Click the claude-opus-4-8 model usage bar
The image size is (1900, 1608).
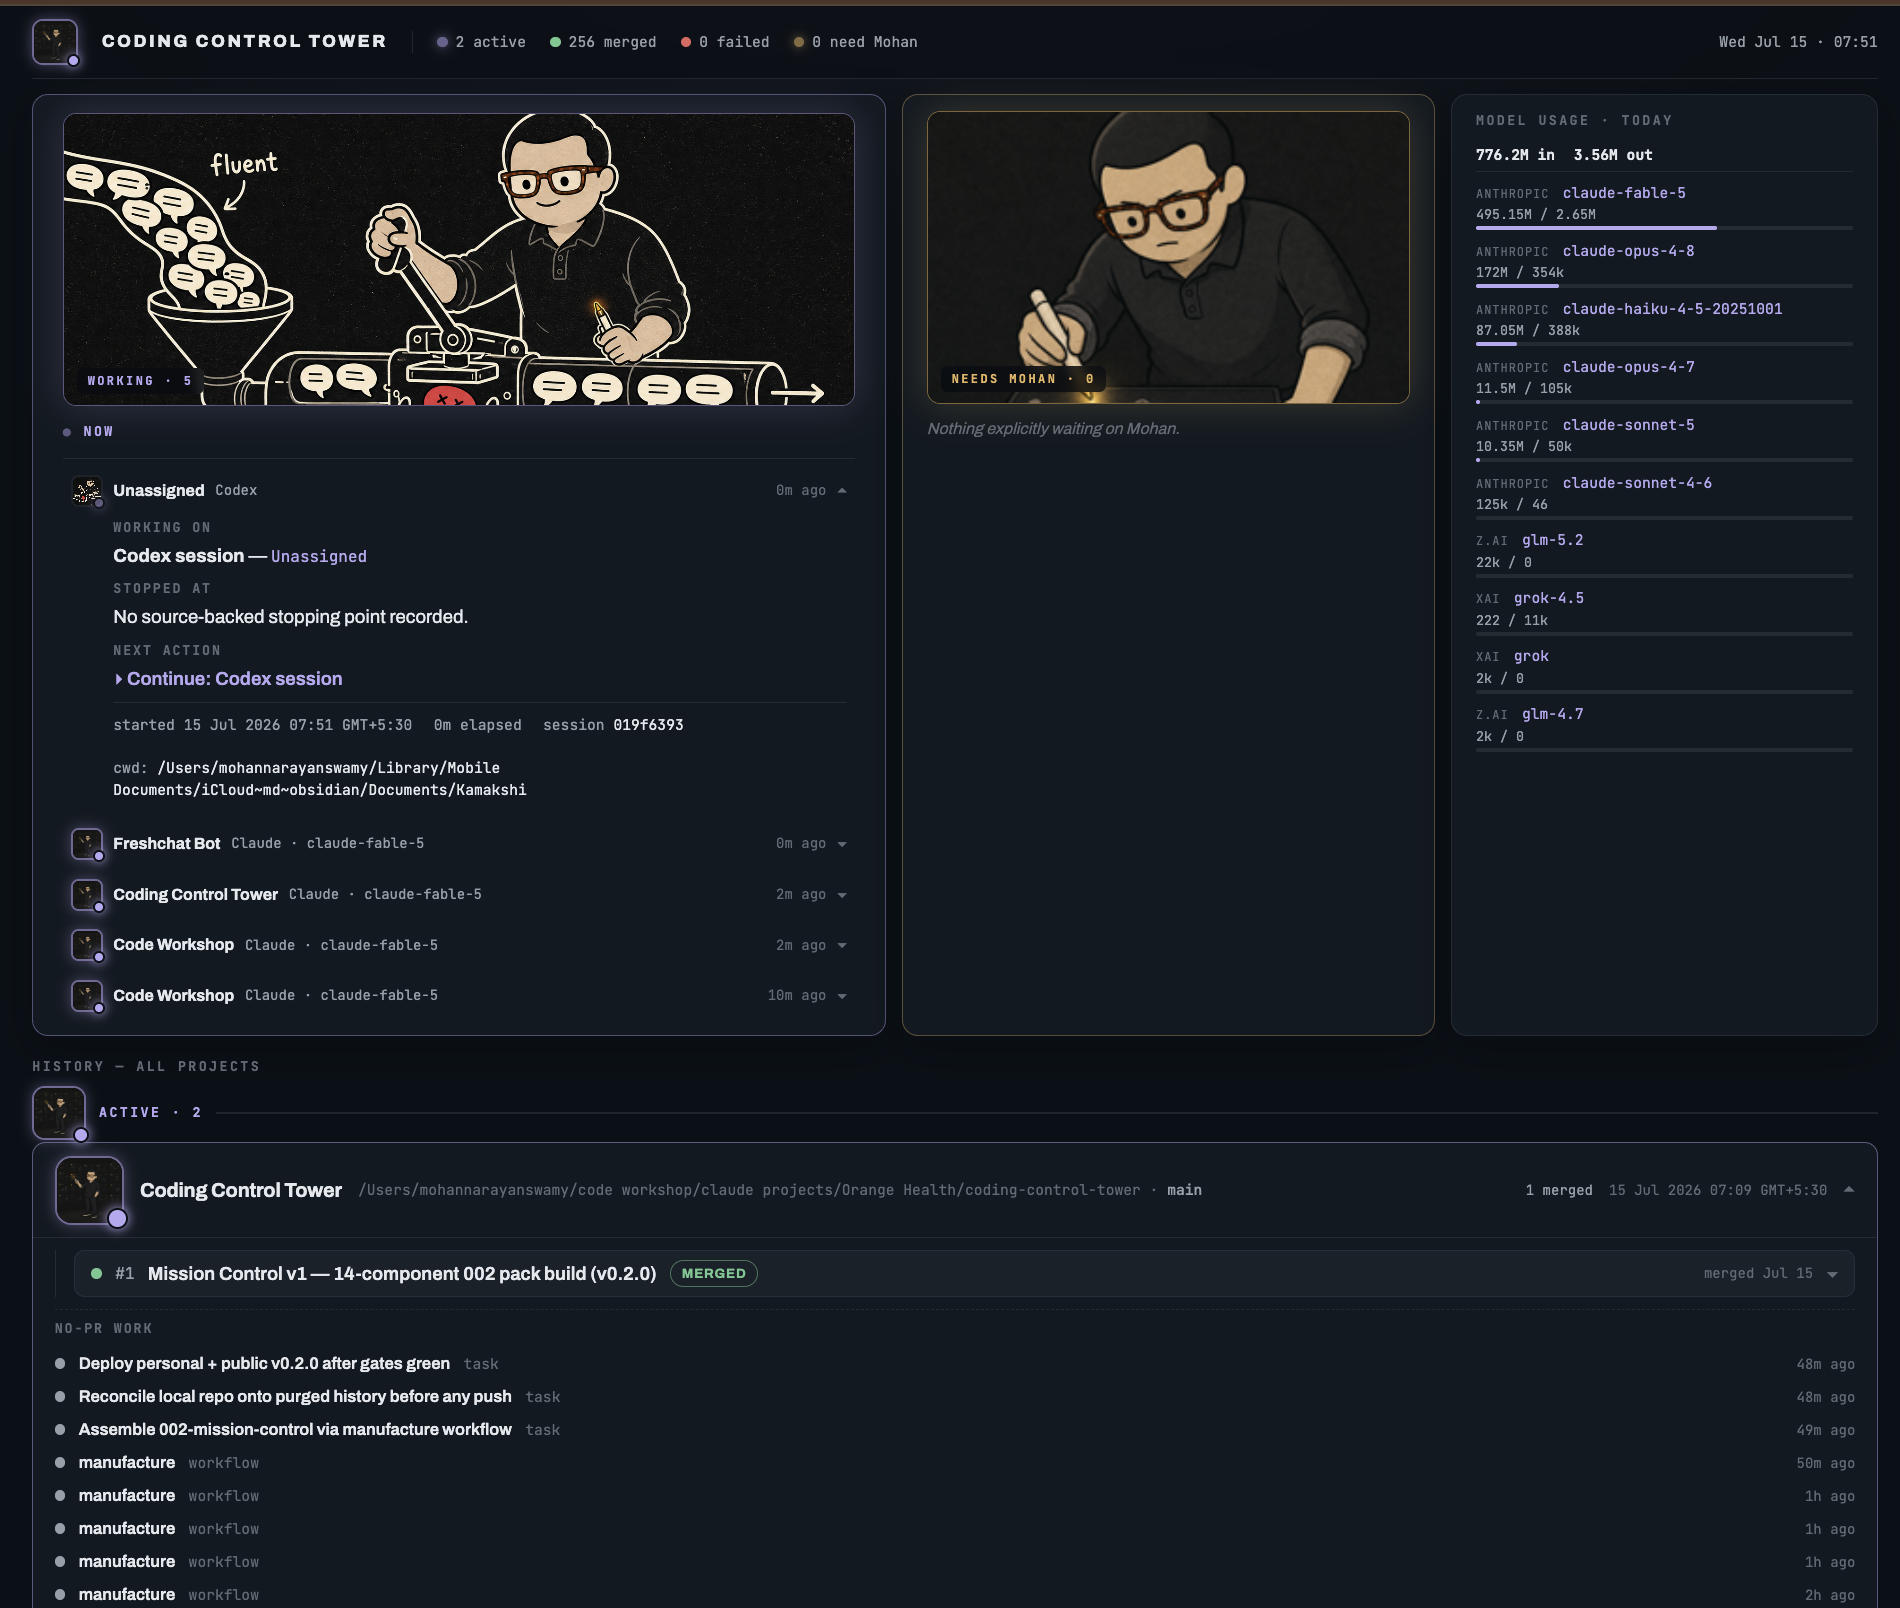point(1664,286)
